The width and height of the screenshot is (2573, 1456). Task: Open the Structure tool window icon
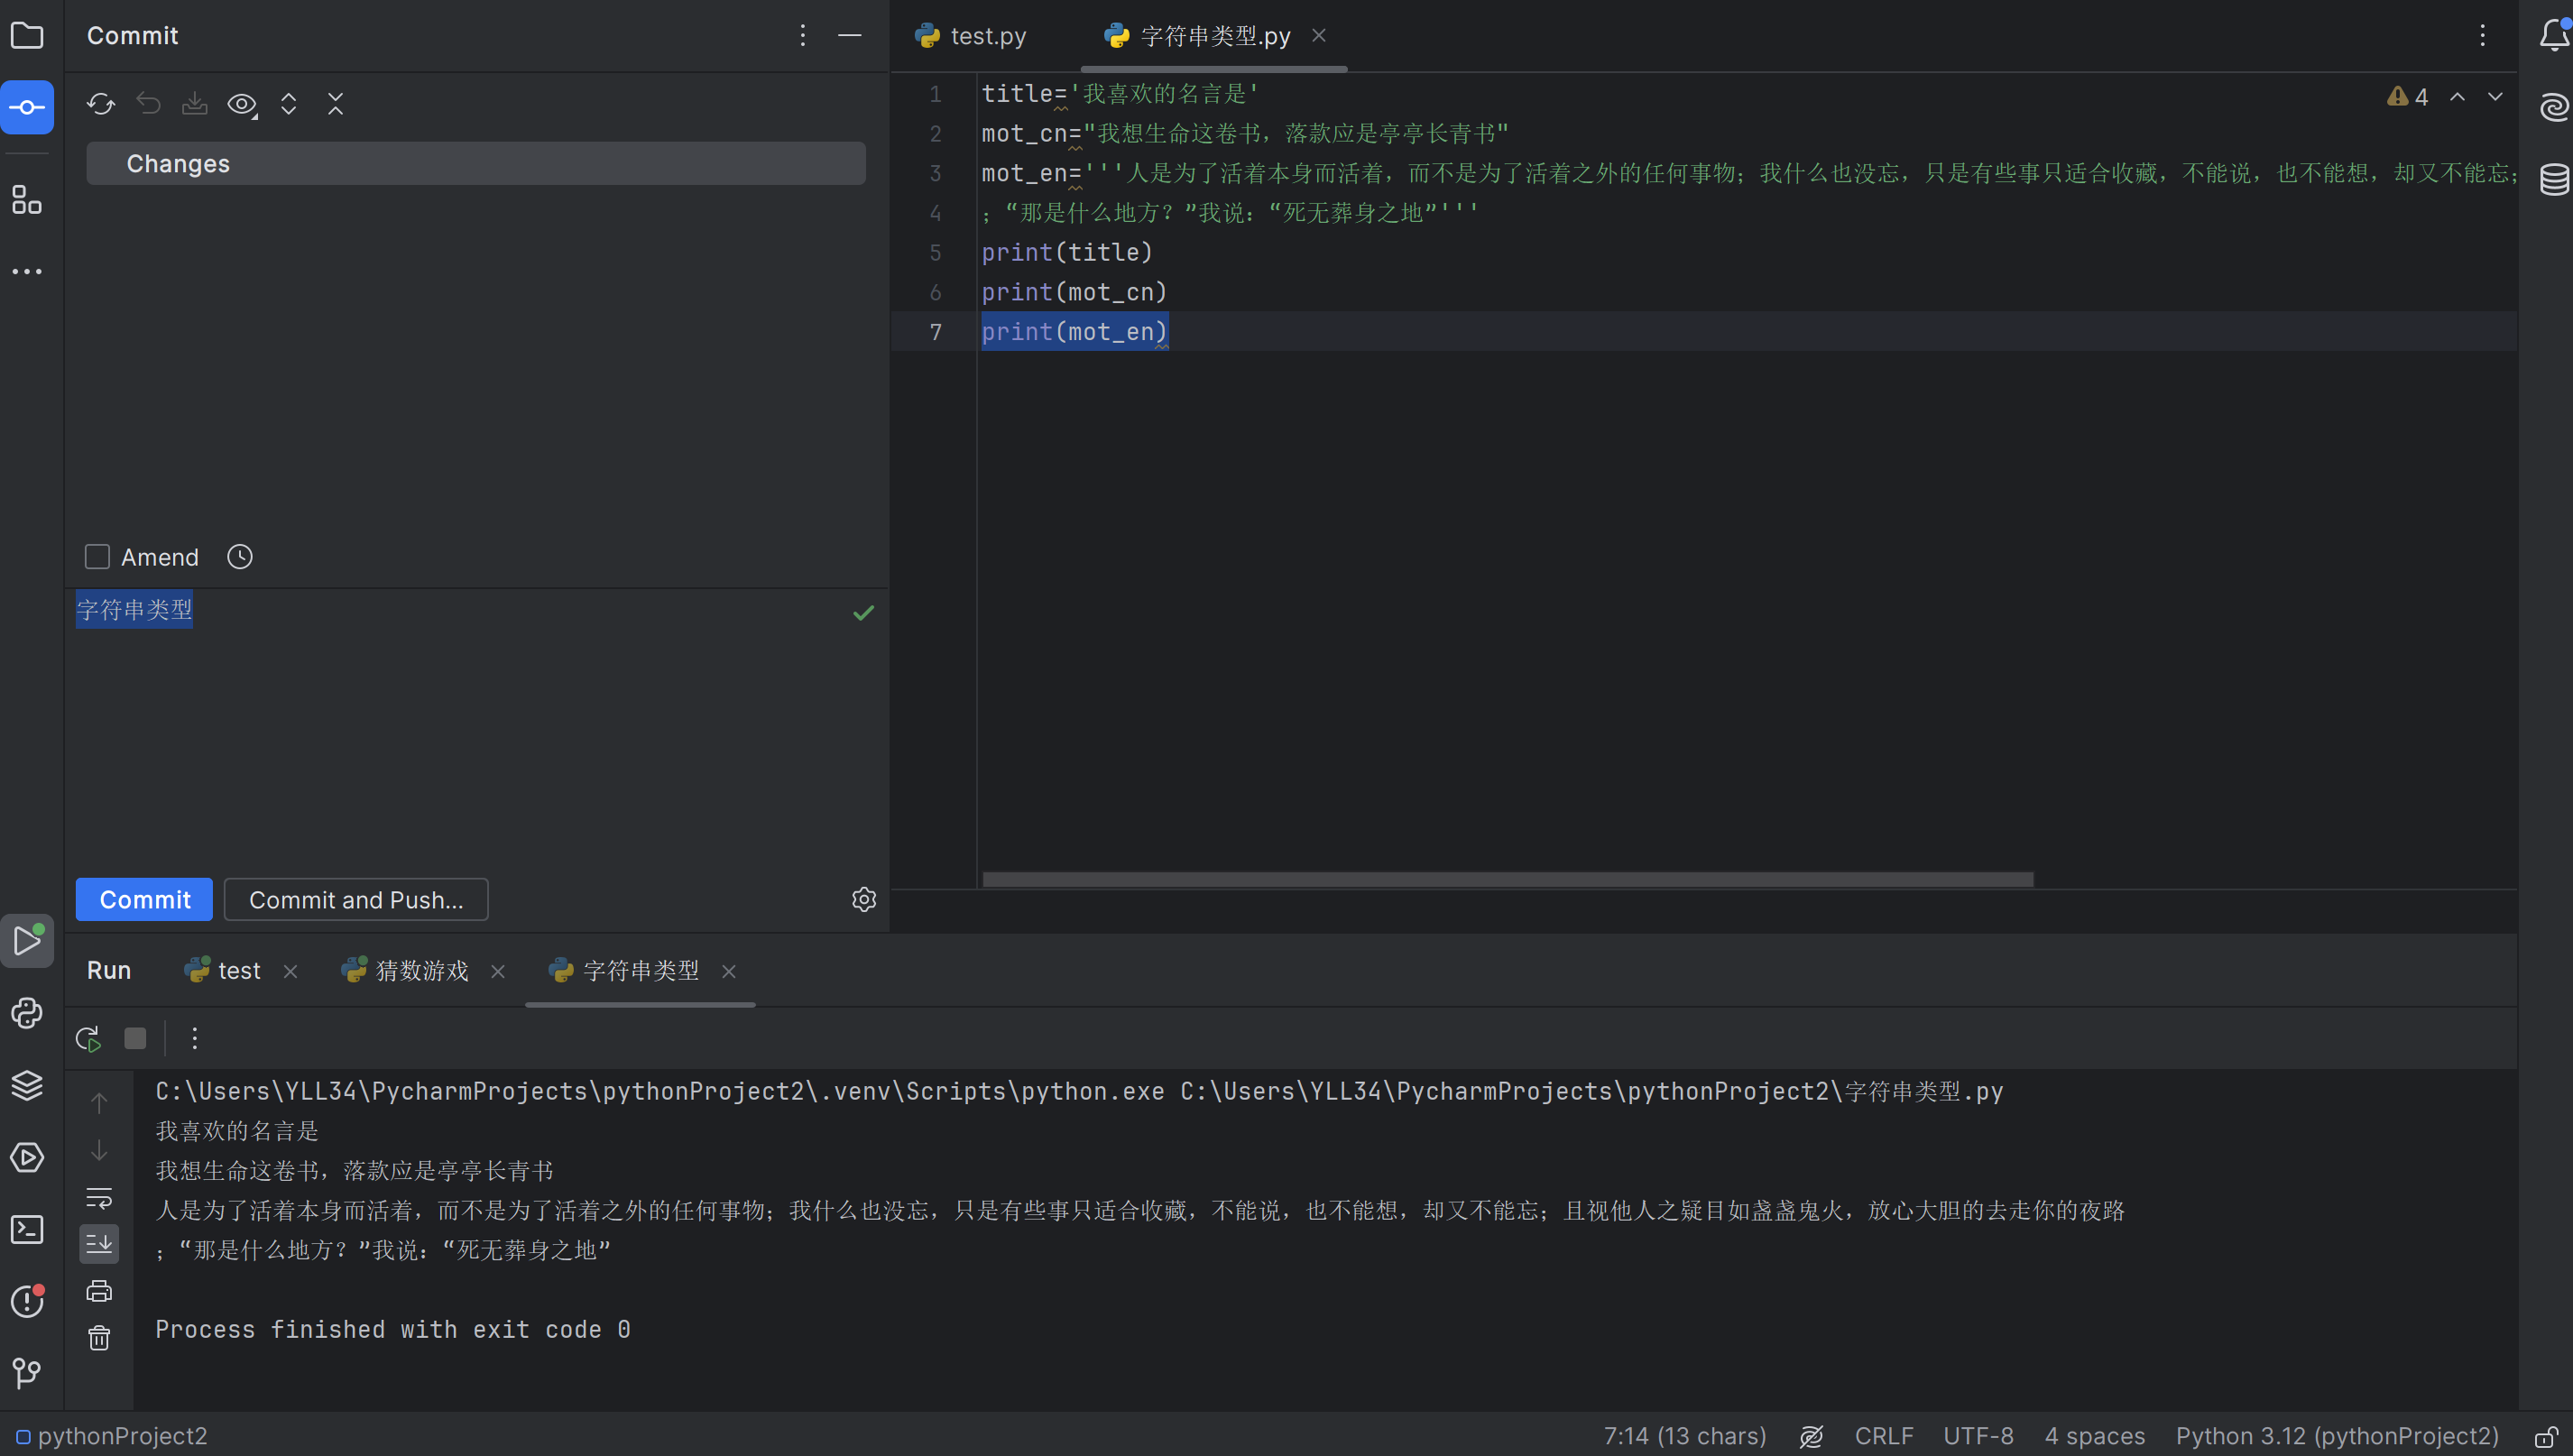tap(27, 200)
